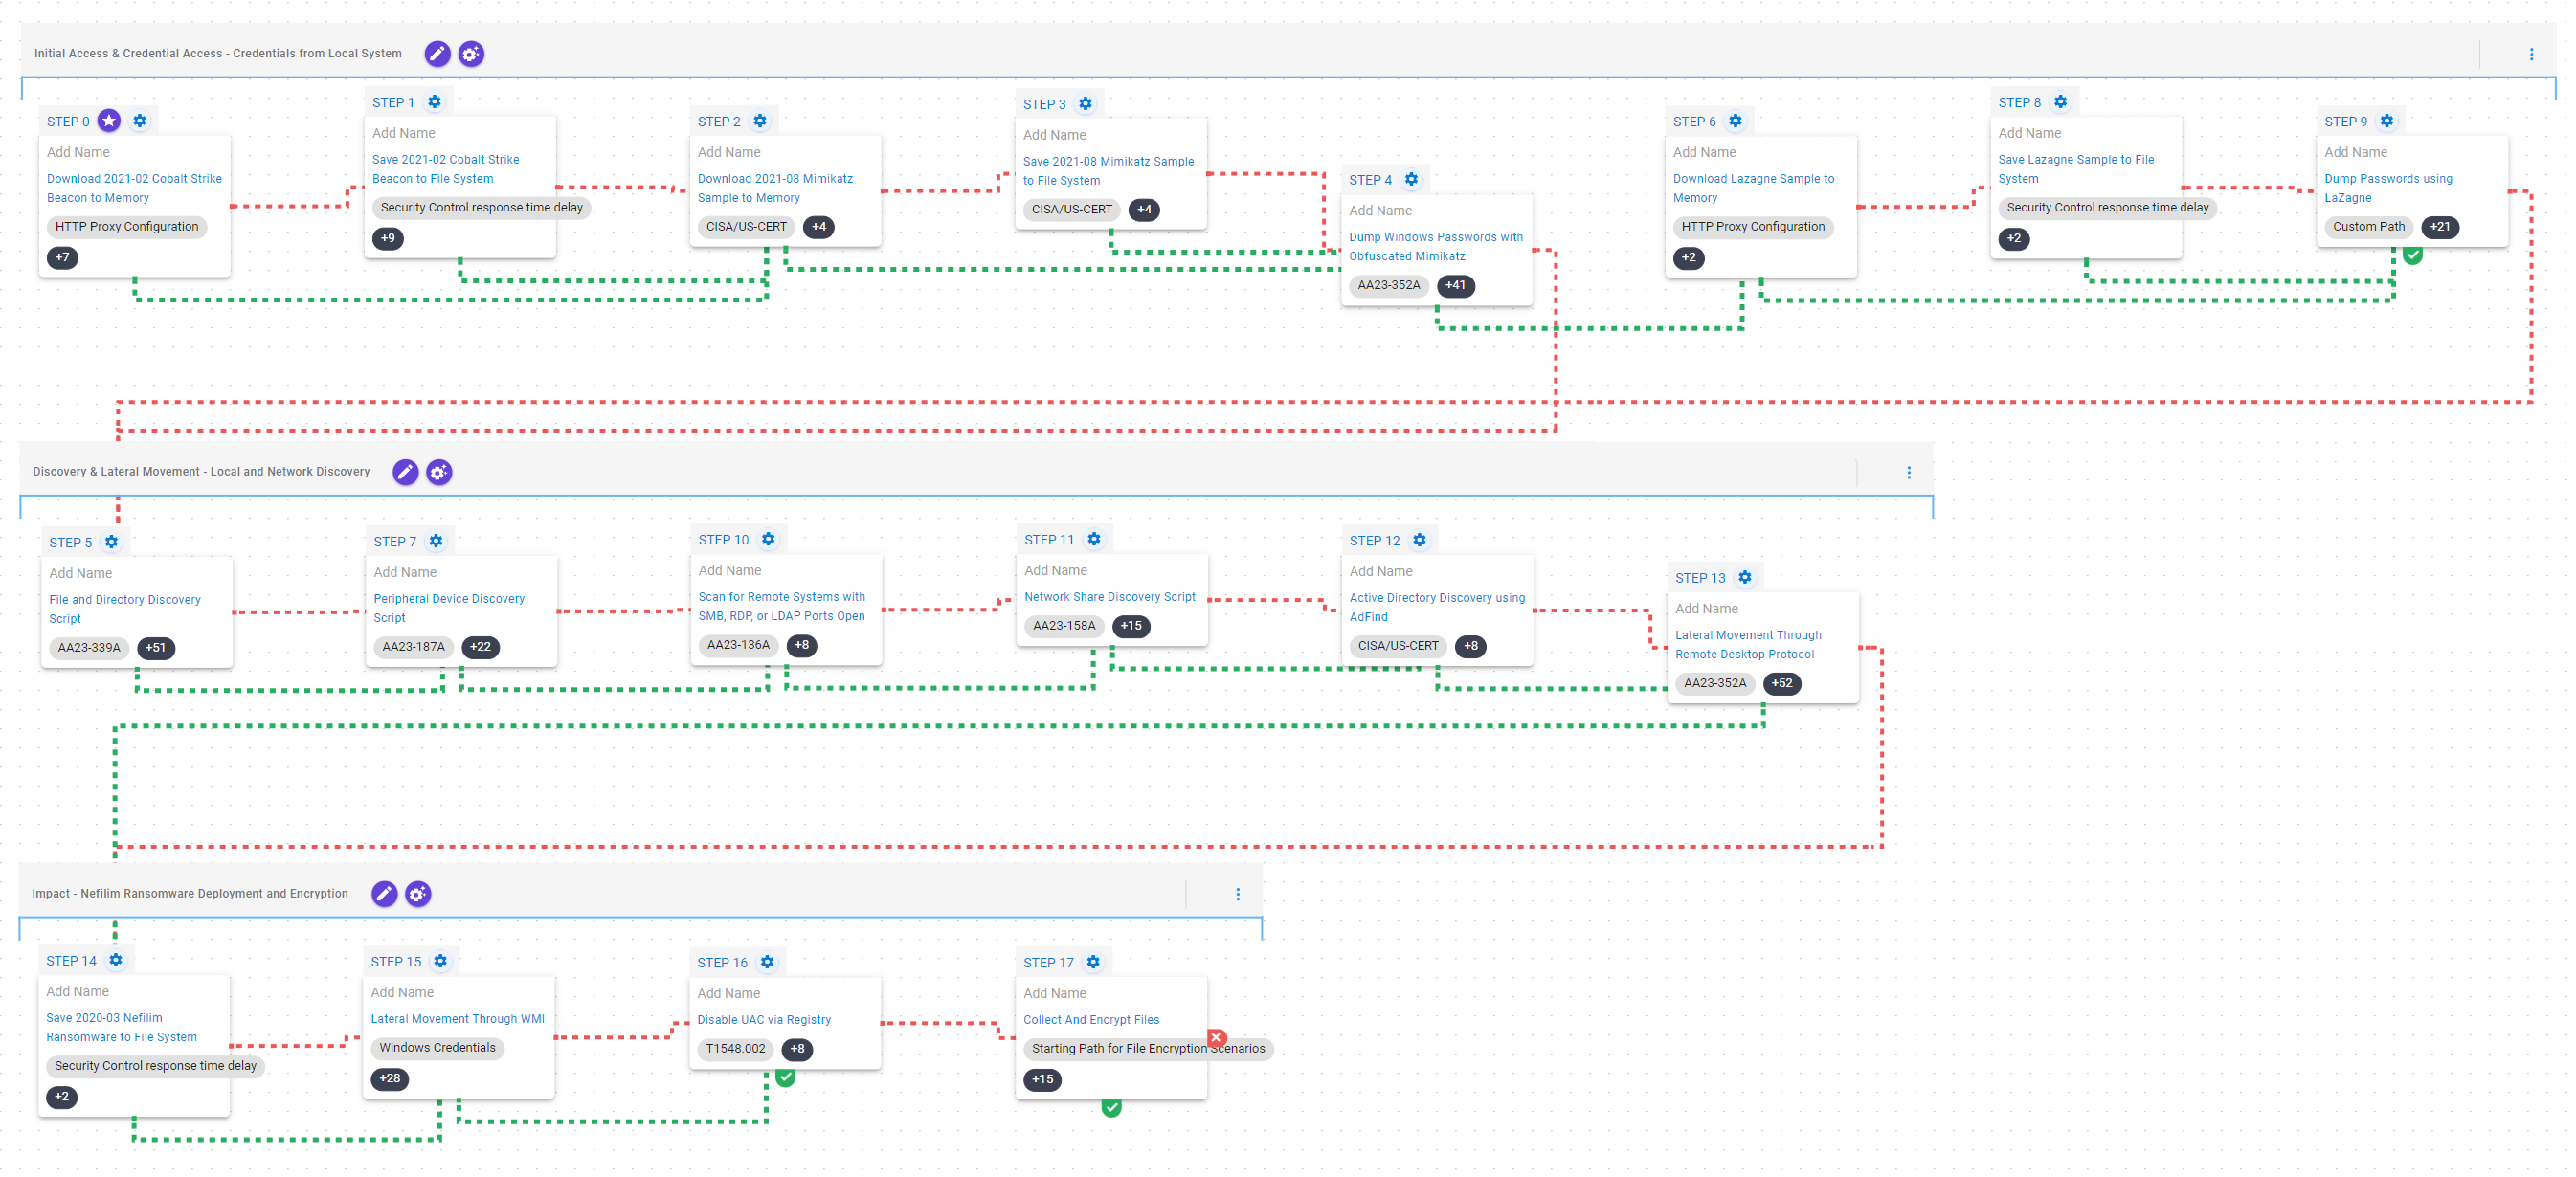Screen dimensions: 2576x1177
Task: Open three-dot menu of Impact phase
Action: 1237,894
